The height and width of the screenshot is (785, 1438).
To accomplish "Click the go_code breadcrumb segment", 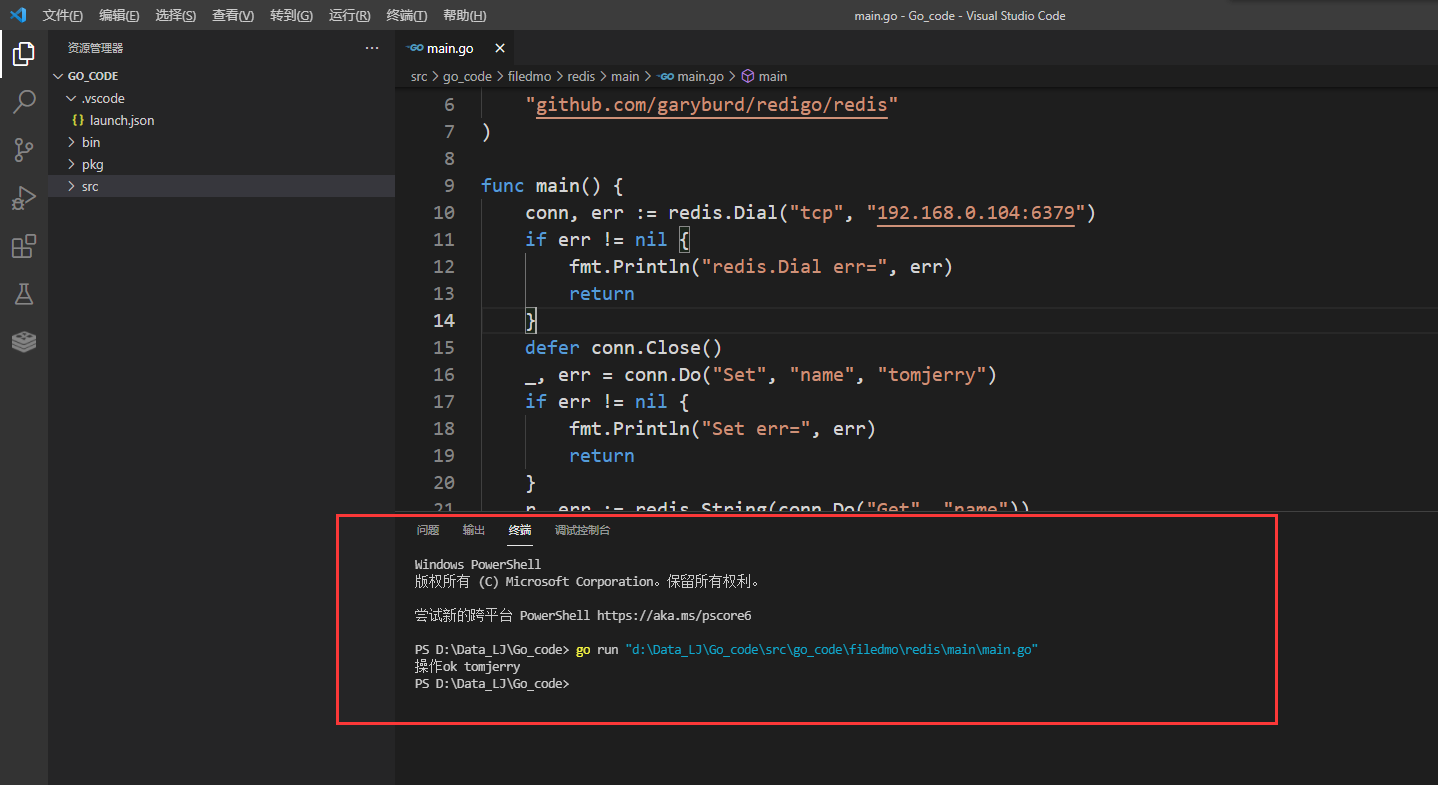I will click(467, 76).
